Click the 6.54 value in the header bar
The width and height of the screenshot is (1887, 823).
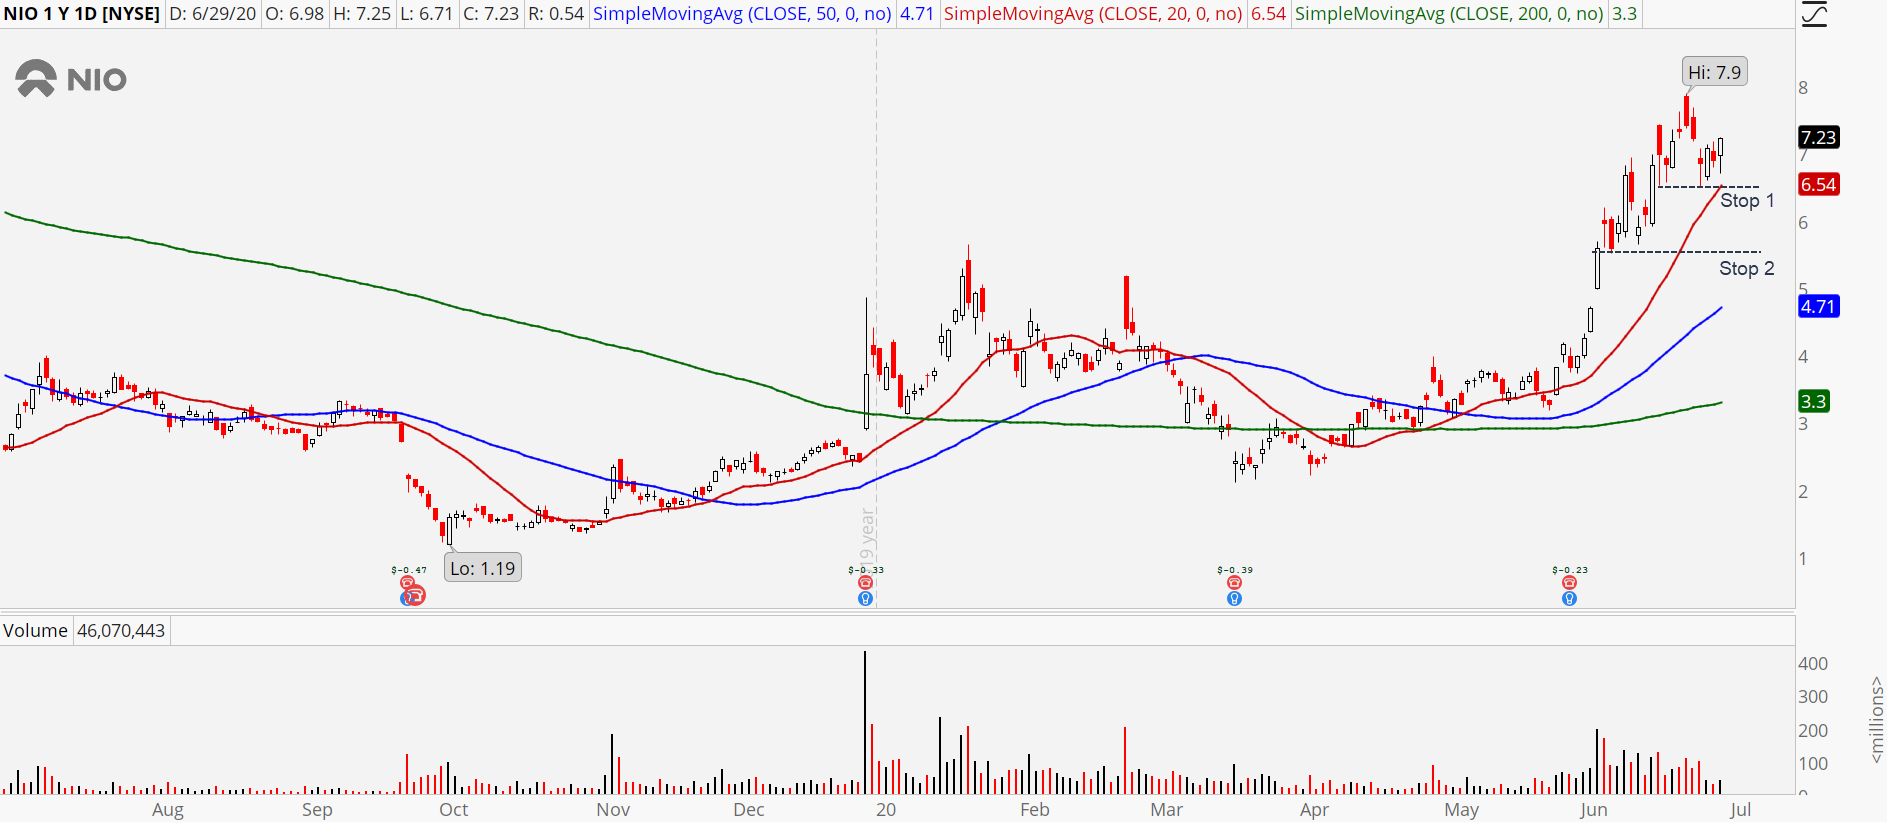click(1268, 14)
